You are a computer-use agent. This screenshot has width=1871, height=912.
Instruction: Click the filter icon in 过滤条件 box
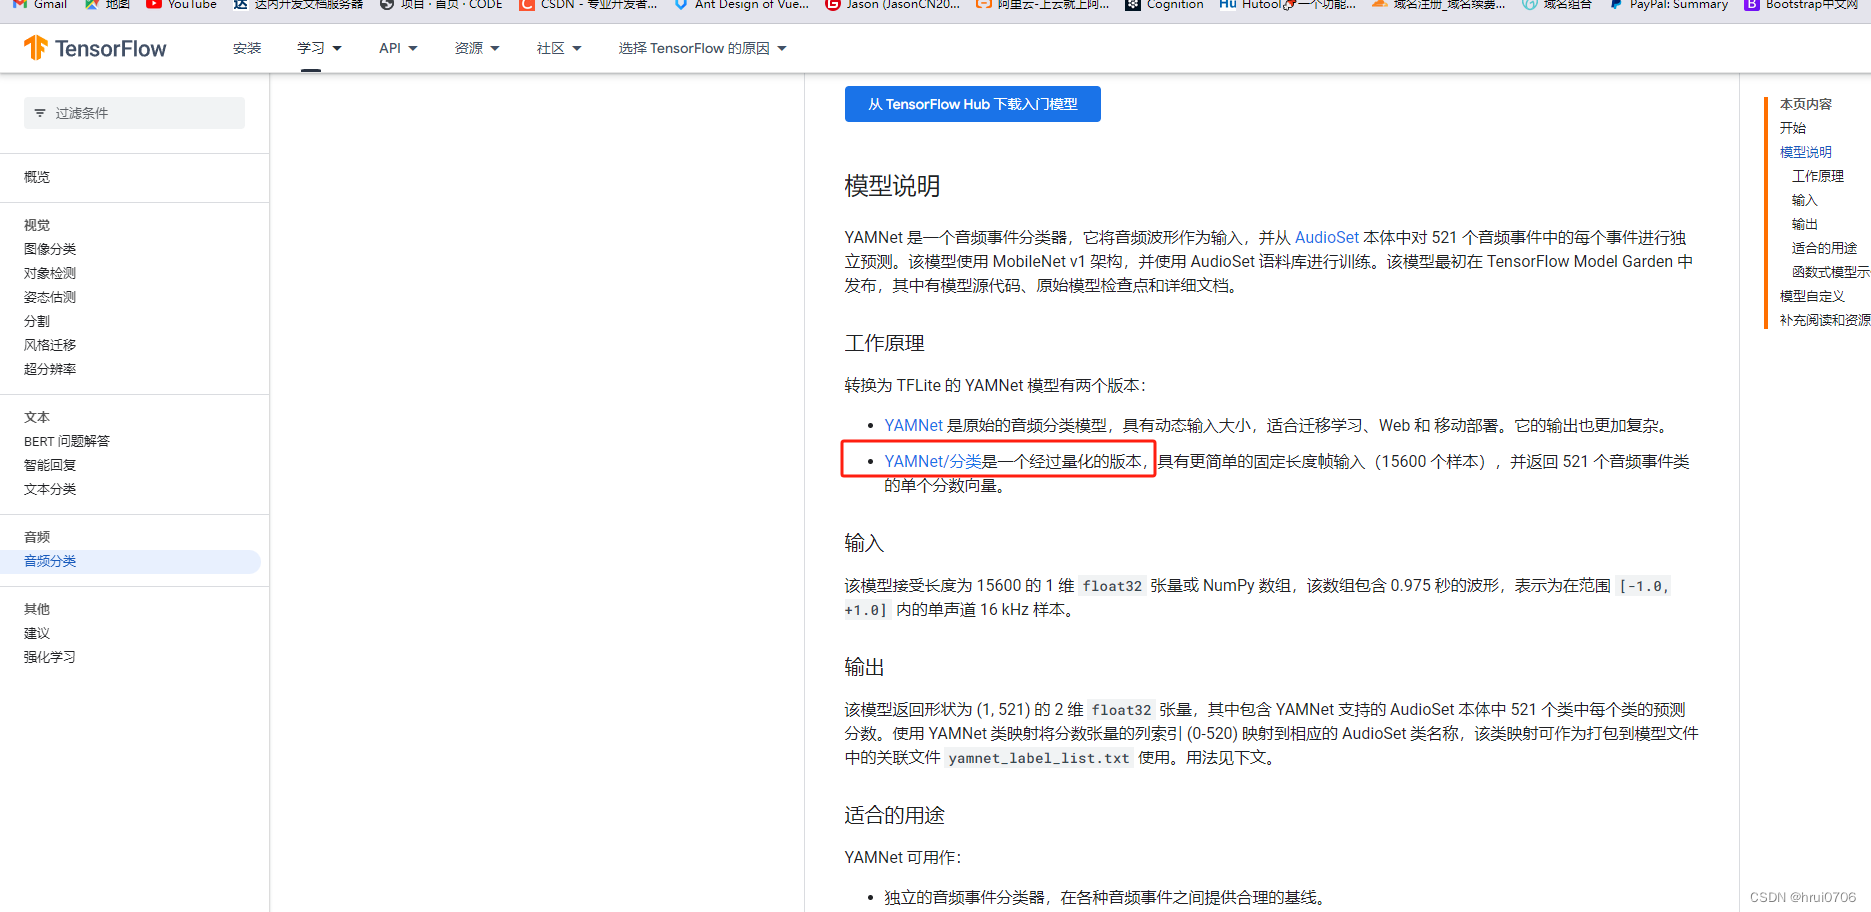(x=40, y=113)
